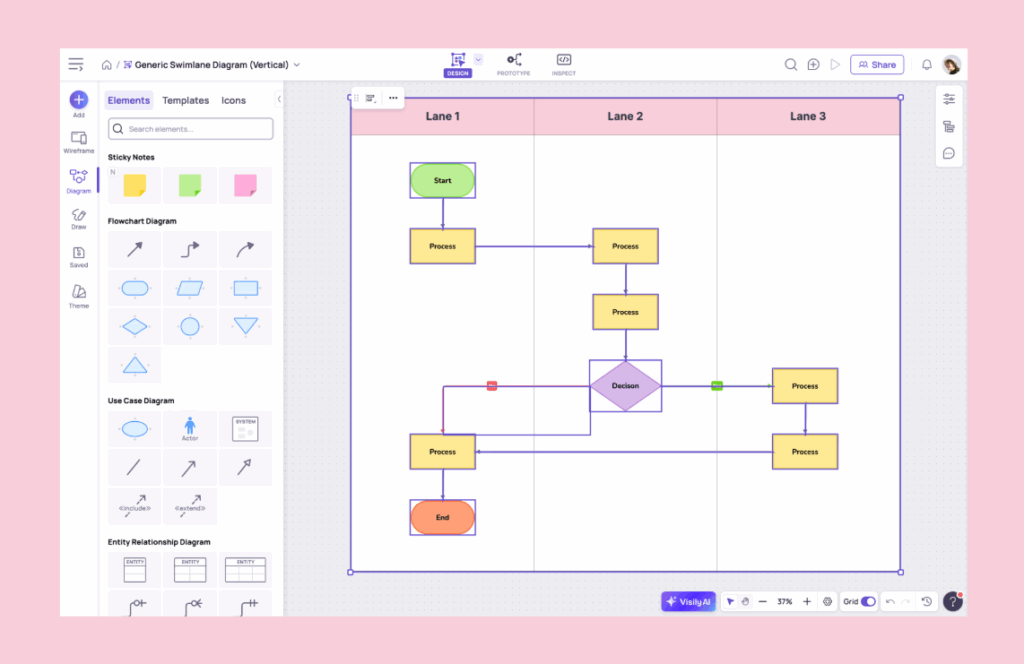
Task: Pick the pink sticky note
Action: pyautogui.click(x=246, y=185)
